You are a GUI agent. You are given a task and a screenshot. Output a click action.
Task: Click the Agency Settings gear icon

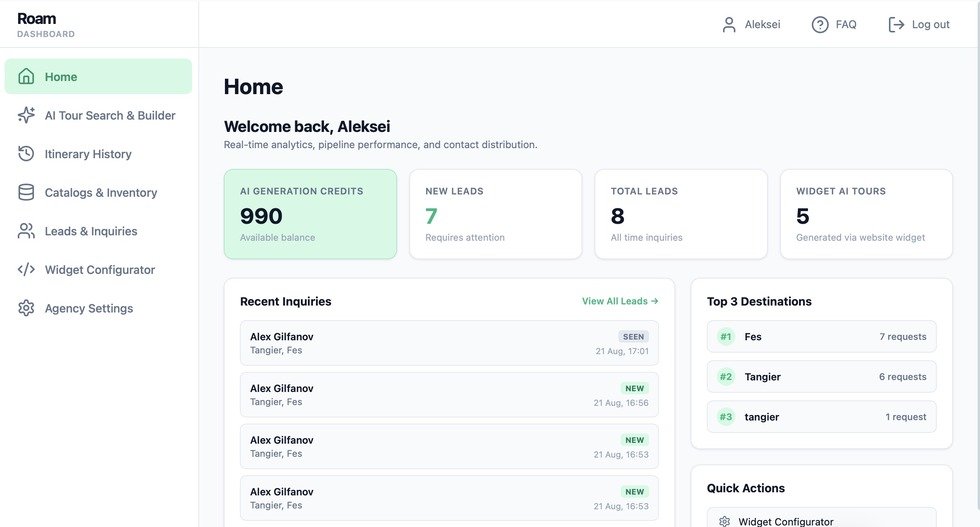click(x=26, y=308)
